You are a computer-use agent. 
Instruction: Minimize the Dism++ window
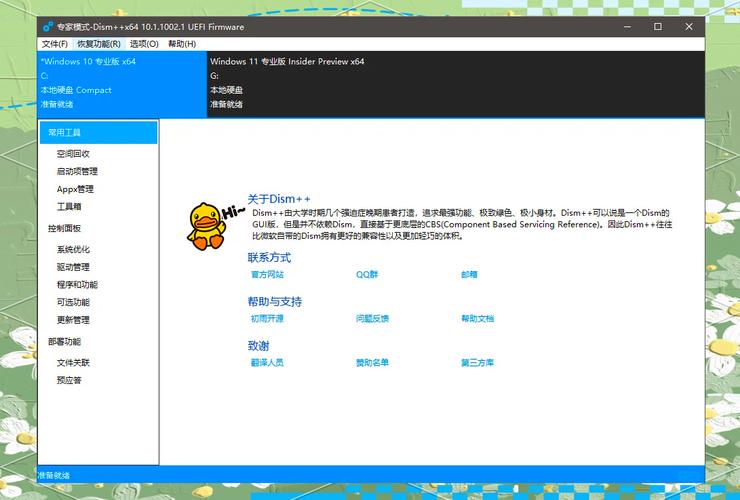click(x=627, y=27)
